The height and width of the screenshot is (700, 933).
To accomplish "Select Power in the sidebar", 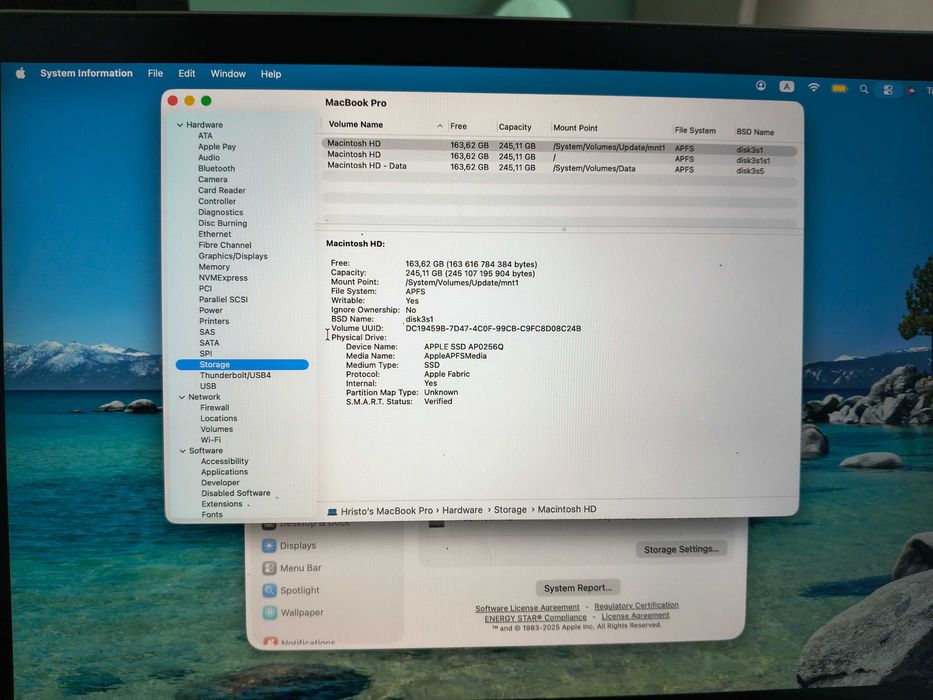I will pyautogui.click(x=211, y=310).
